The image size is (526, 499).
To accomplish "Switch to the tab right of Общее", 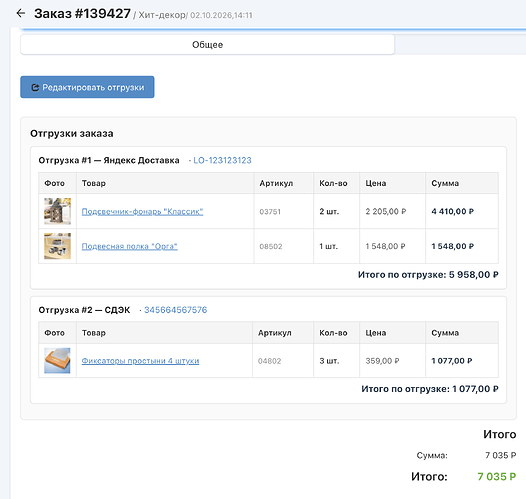I will [x=460, y=45].
